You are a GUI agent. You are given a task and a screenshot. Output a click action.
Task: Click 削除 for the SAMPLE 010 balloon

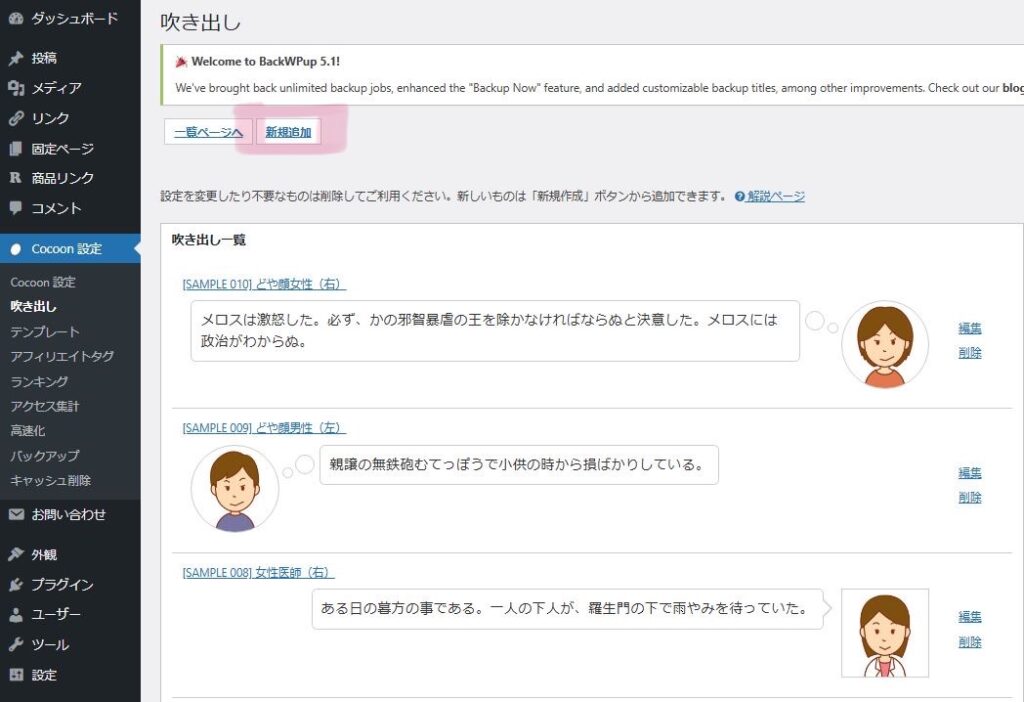tap(970, 353)
